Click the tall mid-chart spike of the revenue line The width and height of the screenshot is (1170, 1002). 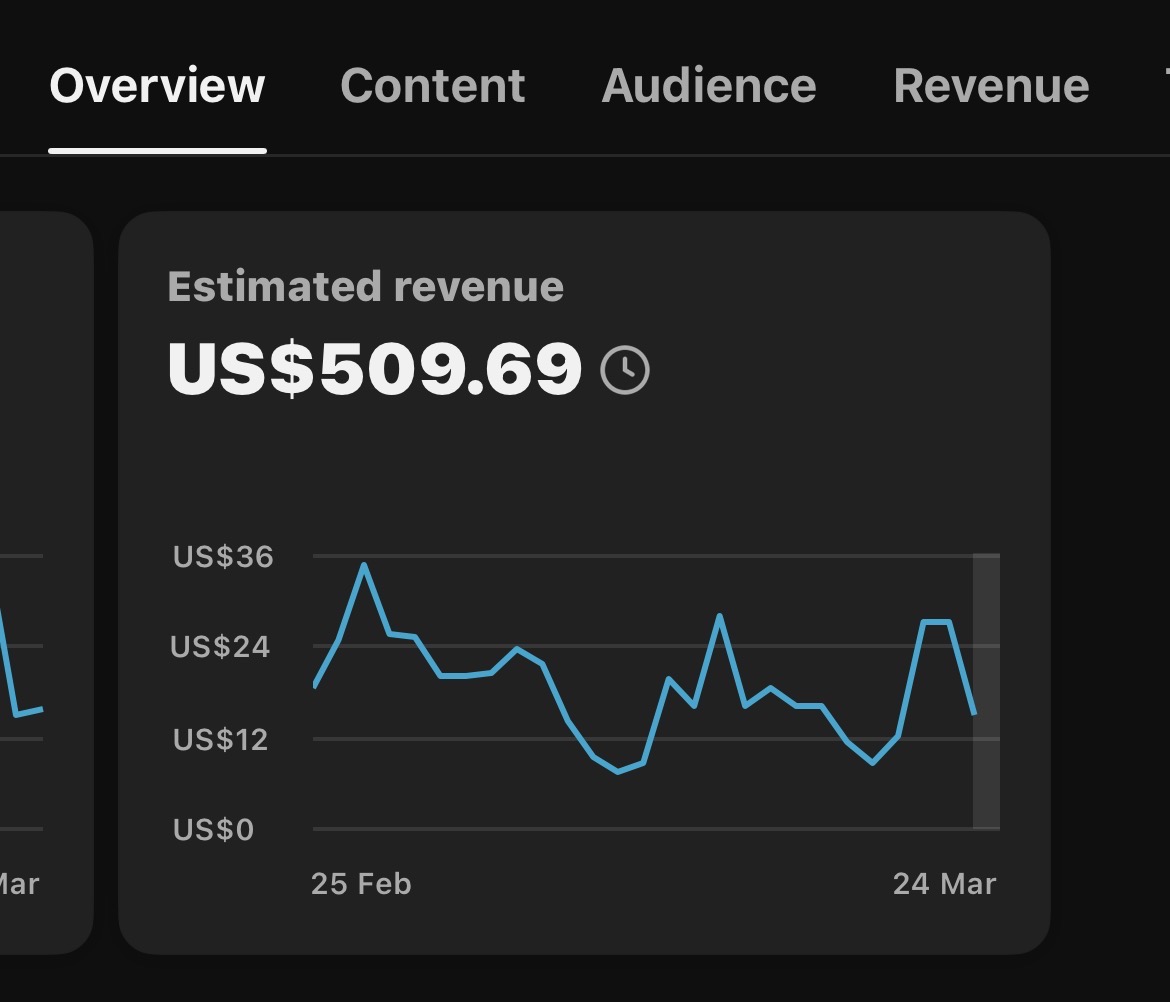click(719, 616)
